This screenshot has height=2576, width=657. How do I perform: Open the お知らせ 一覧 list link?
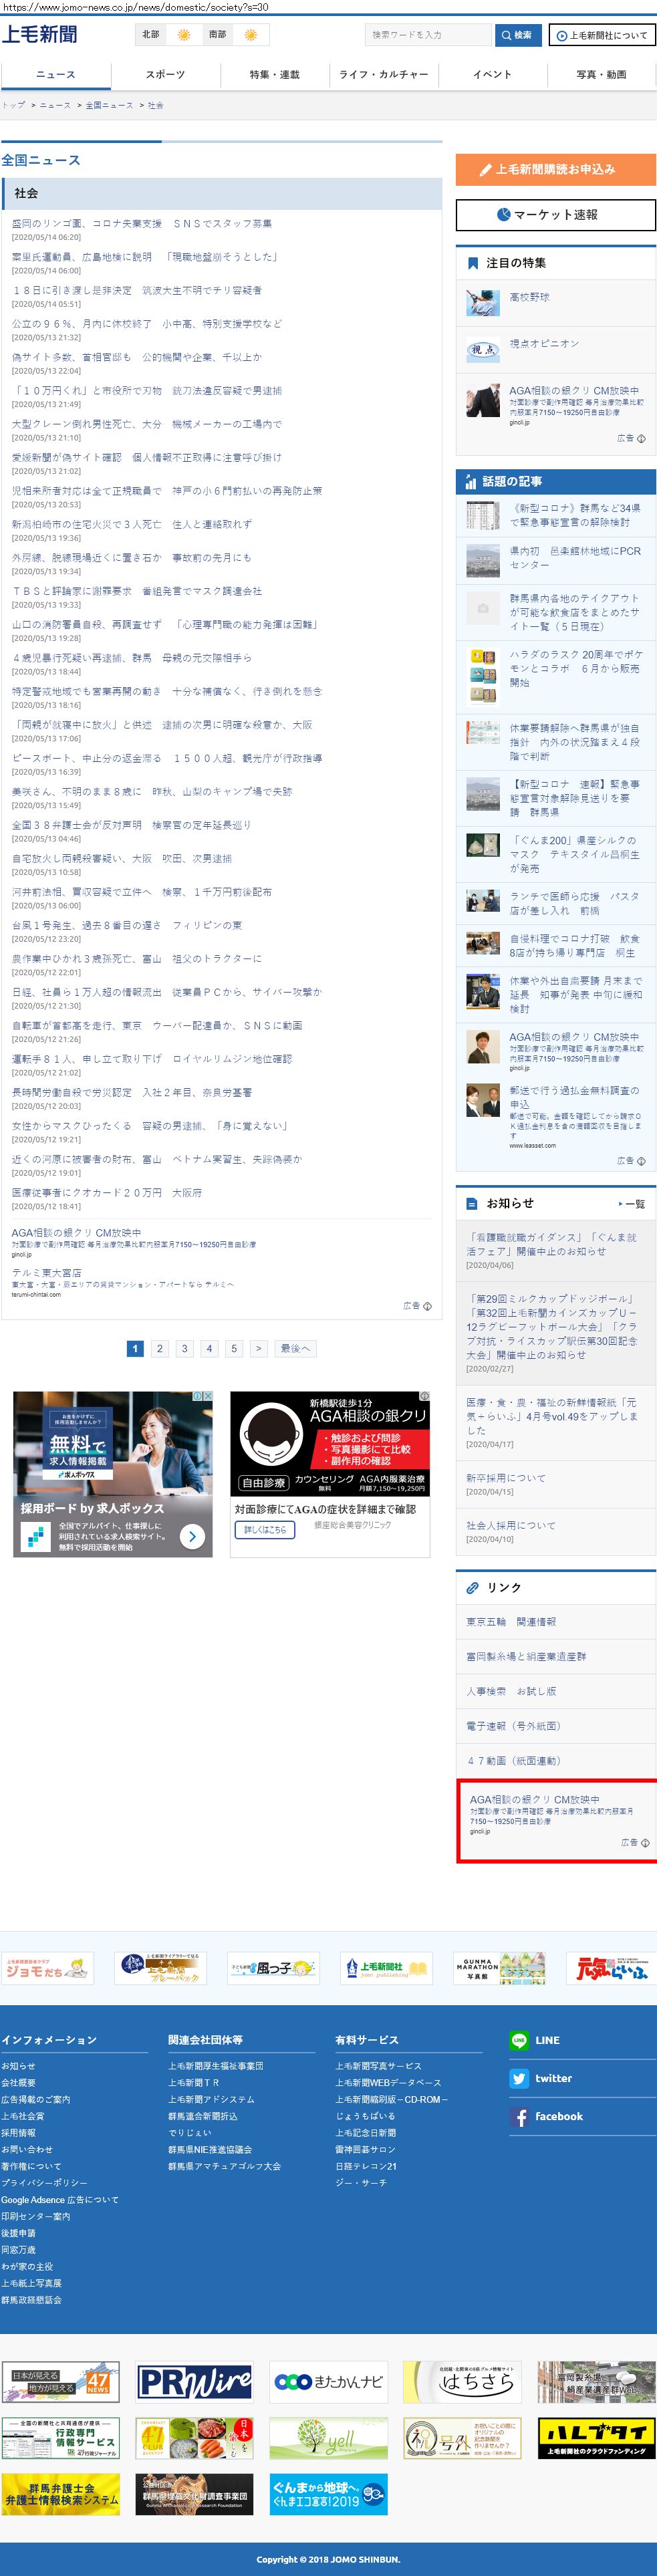click(x=632, y=1204)
